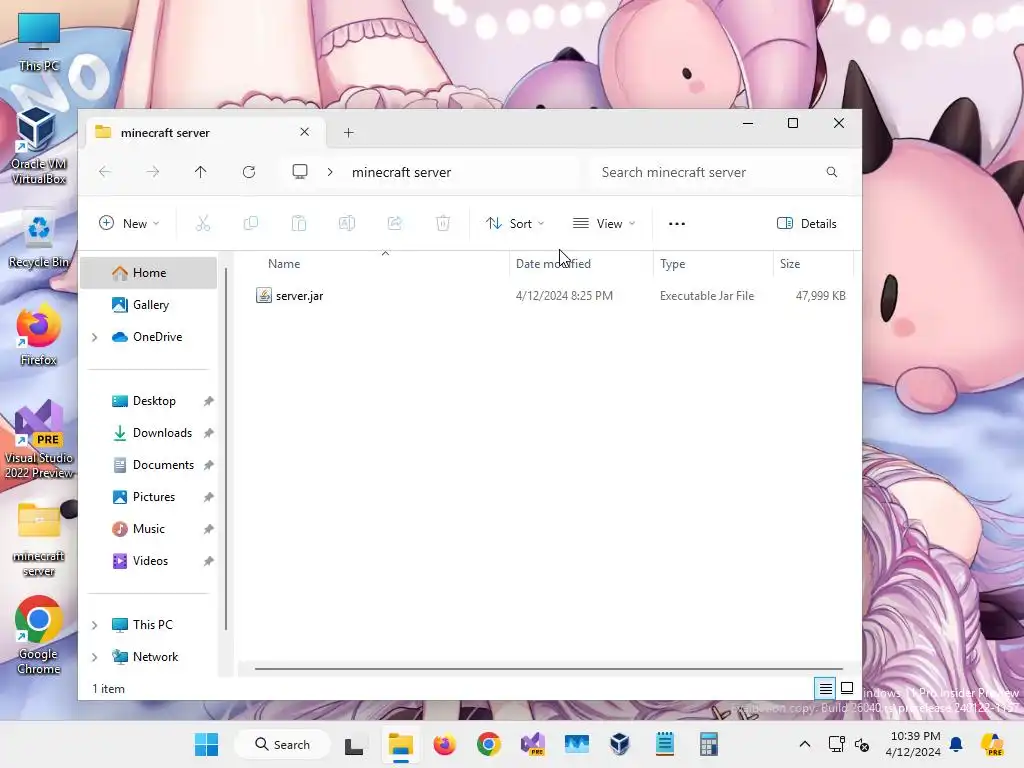Expand the OneDrive tree node
Image resolution: width=1024 pixels, height=768 pixels.
[x=95, y=337]
